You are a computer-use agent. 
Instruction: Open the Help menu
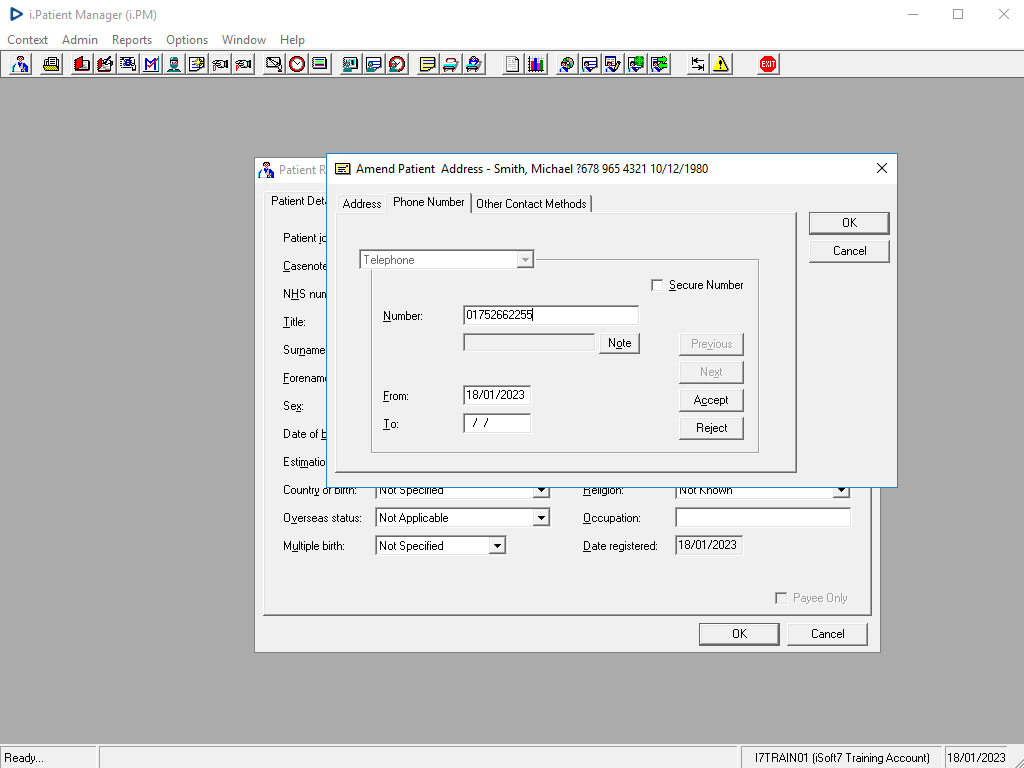pos(293,40)
